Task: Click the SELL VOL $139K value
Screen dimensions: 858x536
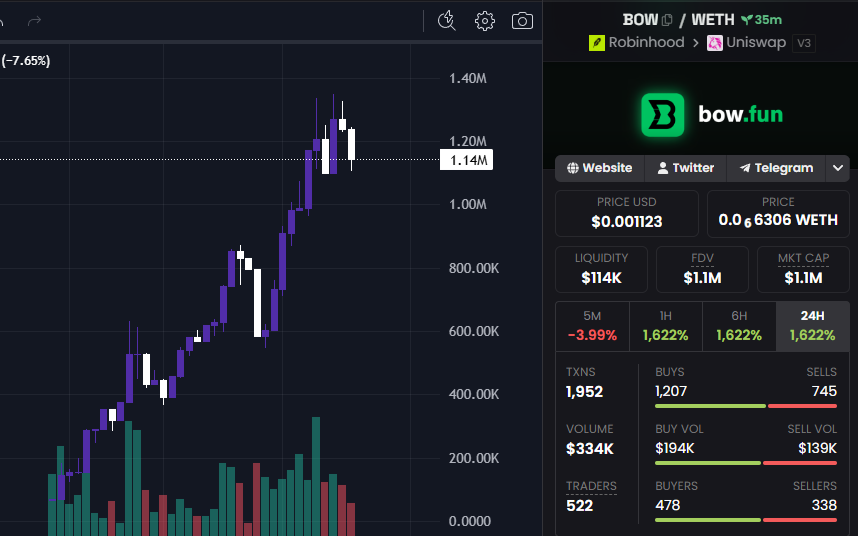Action: tap(817, 448)
